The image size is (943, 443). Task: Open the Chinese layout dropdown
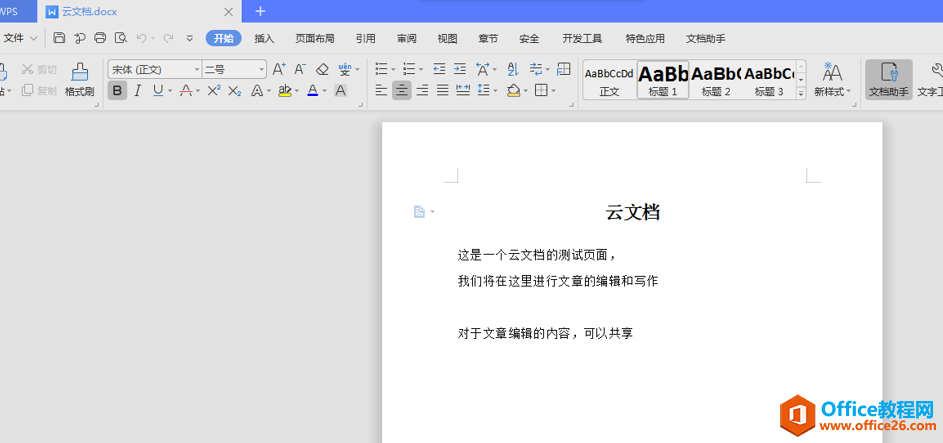coord(495,70)
